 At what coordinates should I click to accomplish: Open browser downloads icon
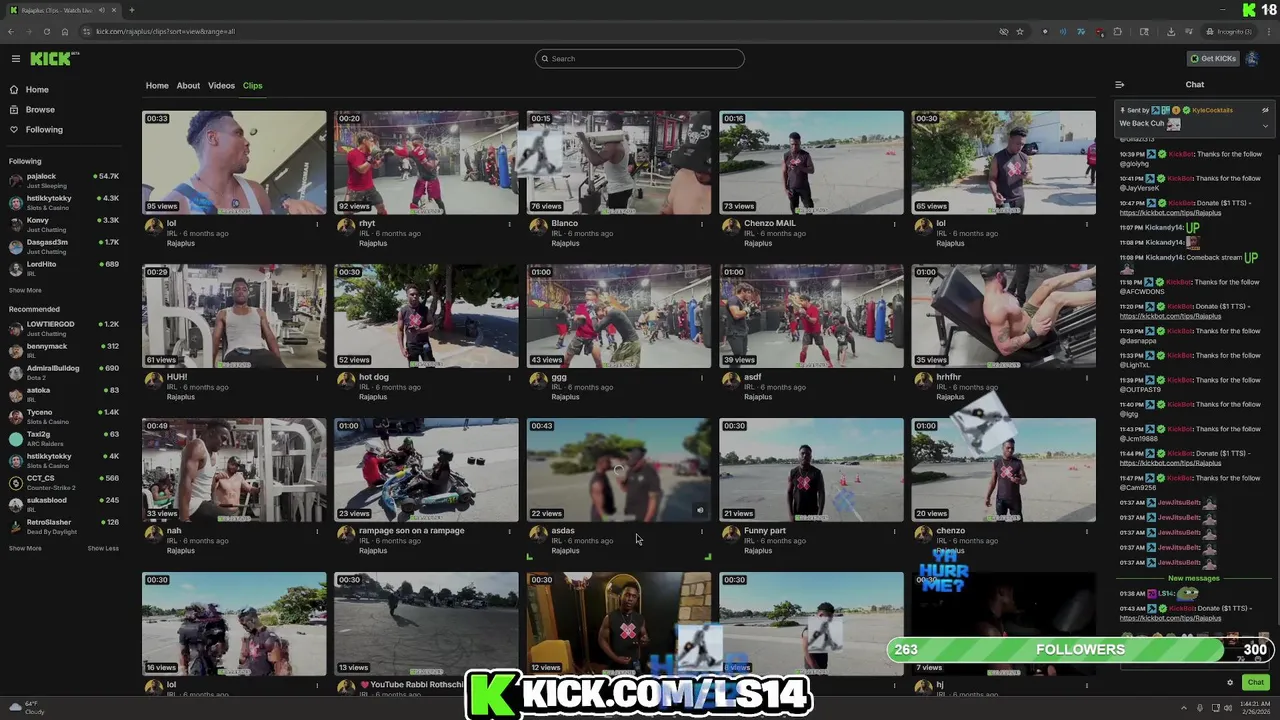coord(1171,31)
